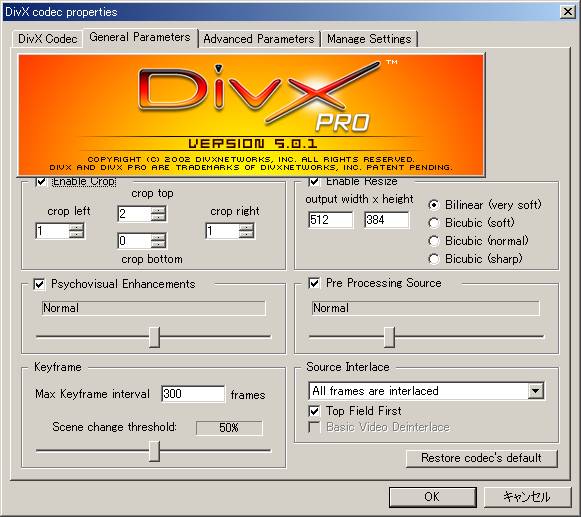Image resolution: width=581 pixels, height=517 pixels.
Task: Click the output height field showing 384
Action: click(x=386, y=220)
